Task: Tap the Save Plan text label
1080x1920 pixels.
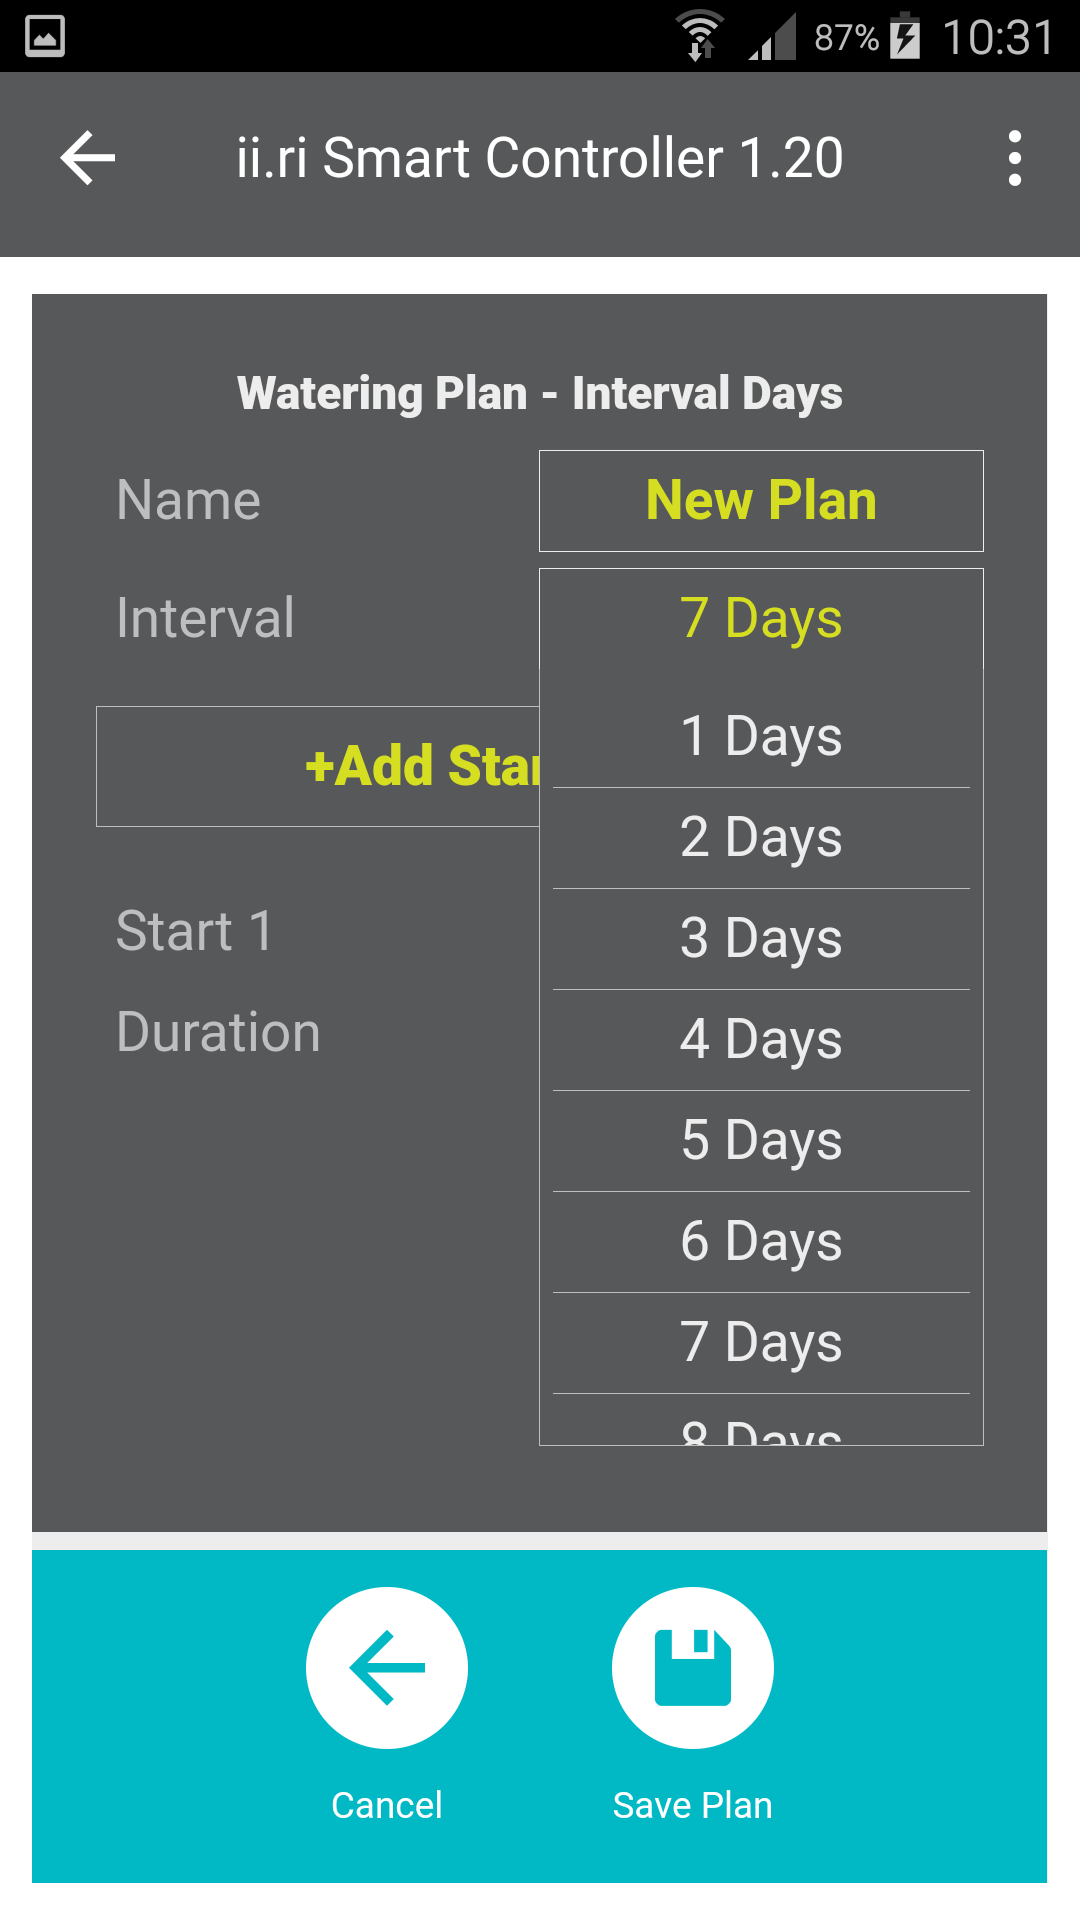Action: tap(692, 1805)
